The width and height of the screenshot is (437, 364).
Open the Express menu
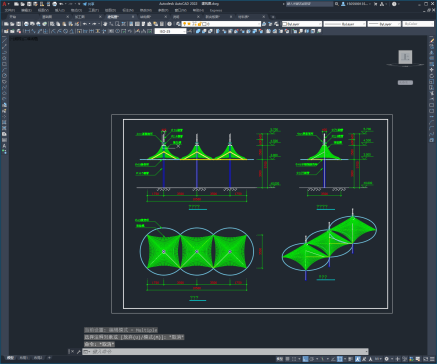click(216, 10)
